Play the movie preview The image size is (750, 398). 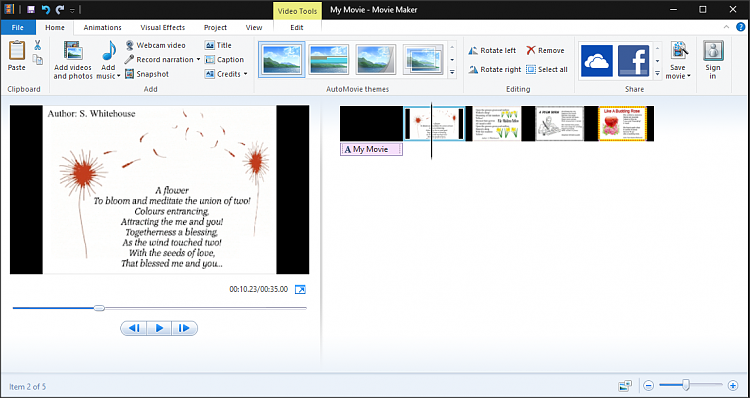click(159, 328)
